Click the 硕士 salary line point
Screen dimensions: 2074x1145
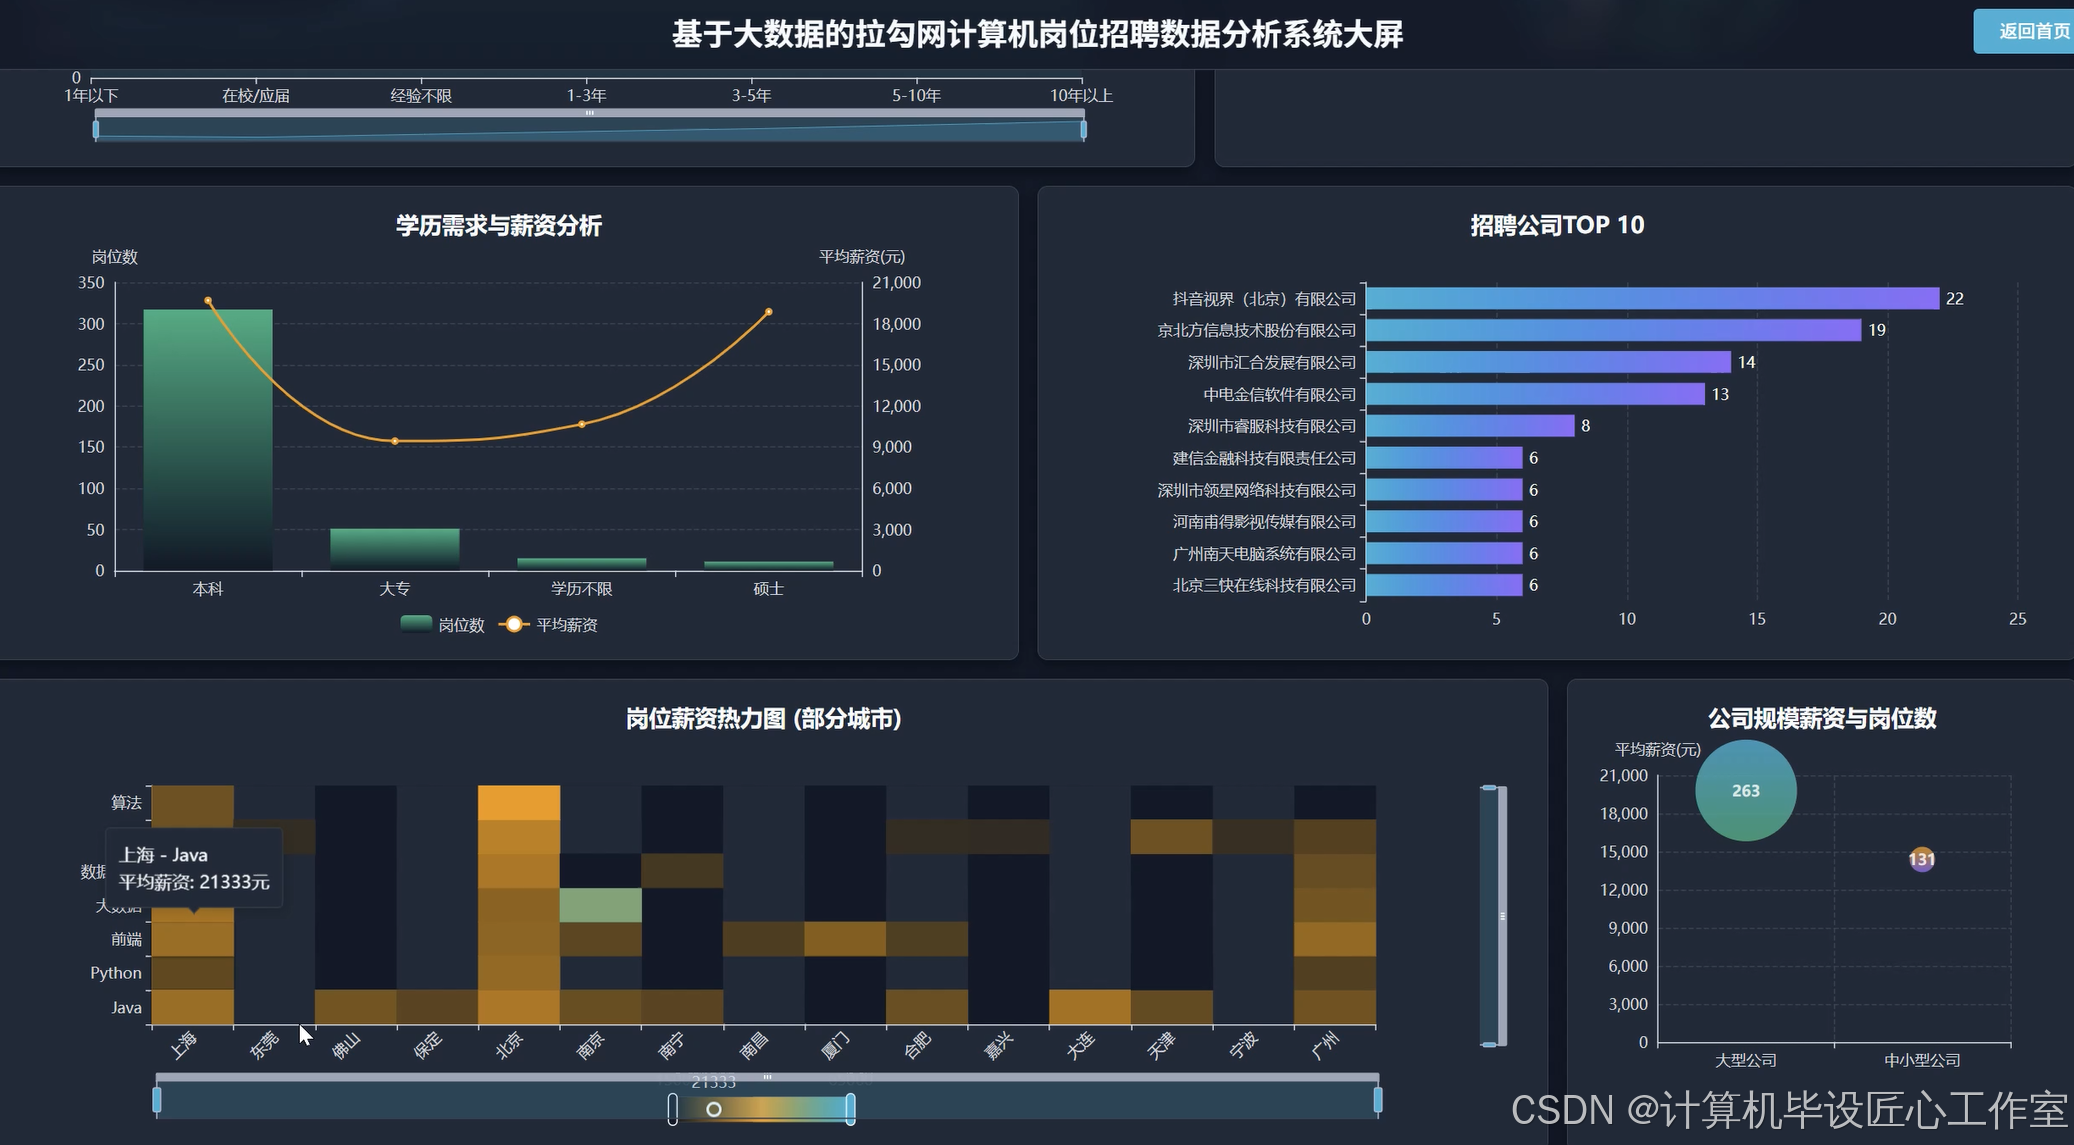(768, 312)
